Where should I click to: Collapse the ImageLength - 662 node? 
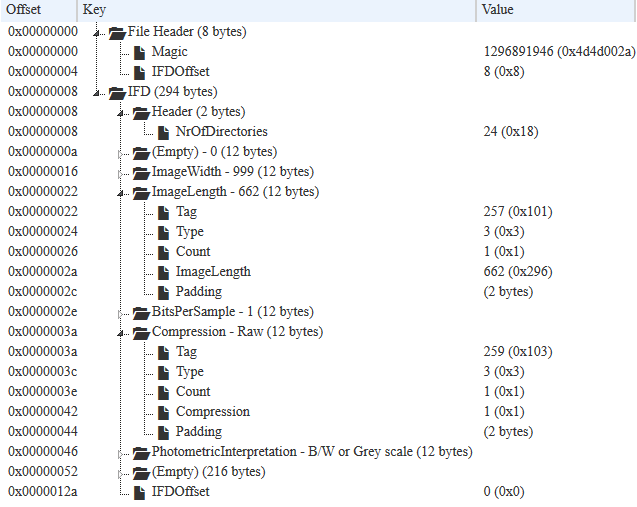120,193
